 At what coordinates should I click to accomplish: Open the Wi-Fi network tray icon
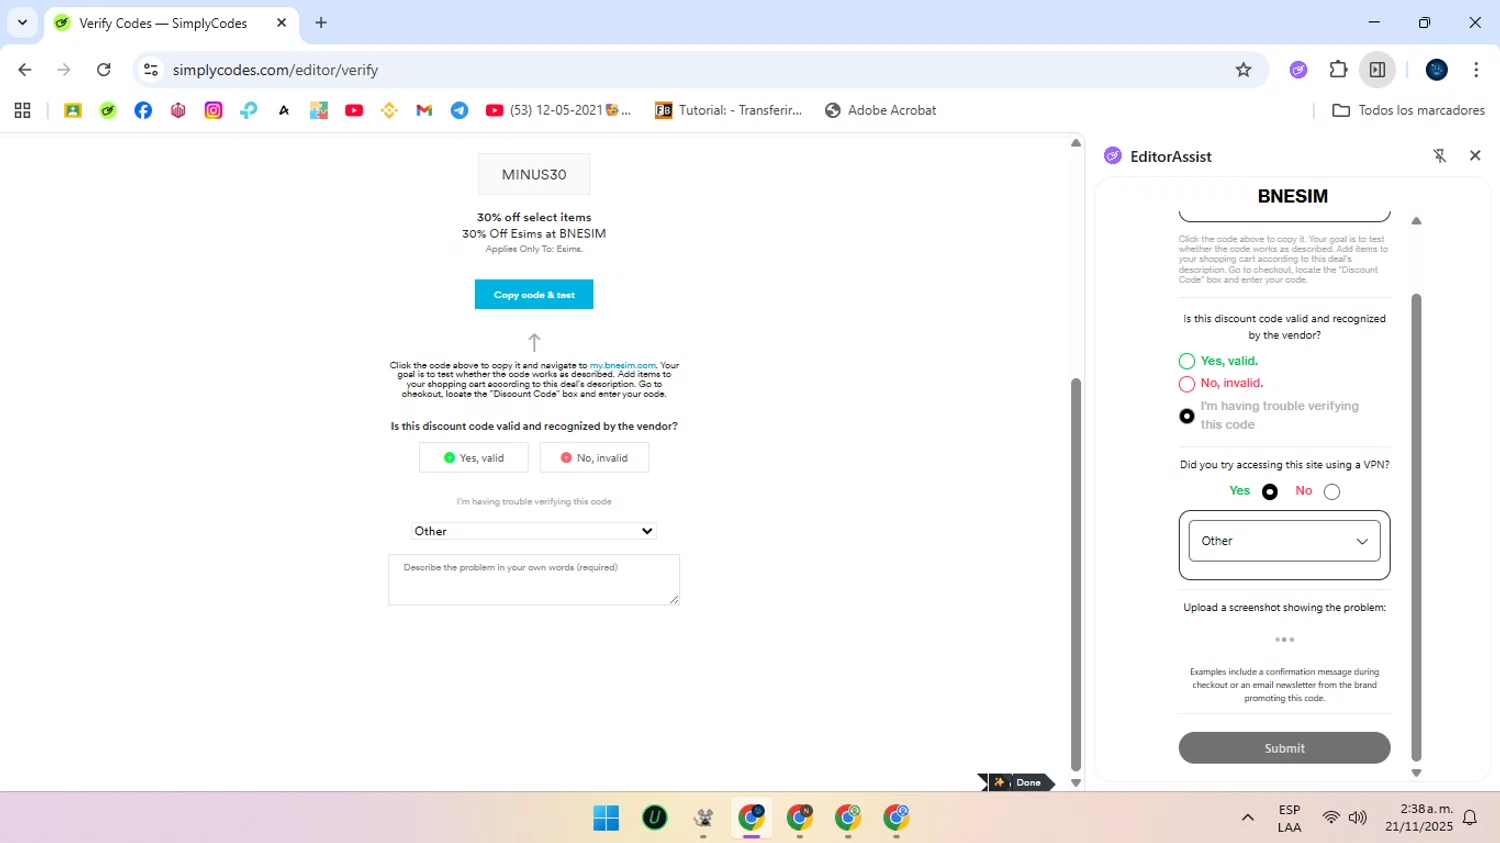[x=1331, y=818]
